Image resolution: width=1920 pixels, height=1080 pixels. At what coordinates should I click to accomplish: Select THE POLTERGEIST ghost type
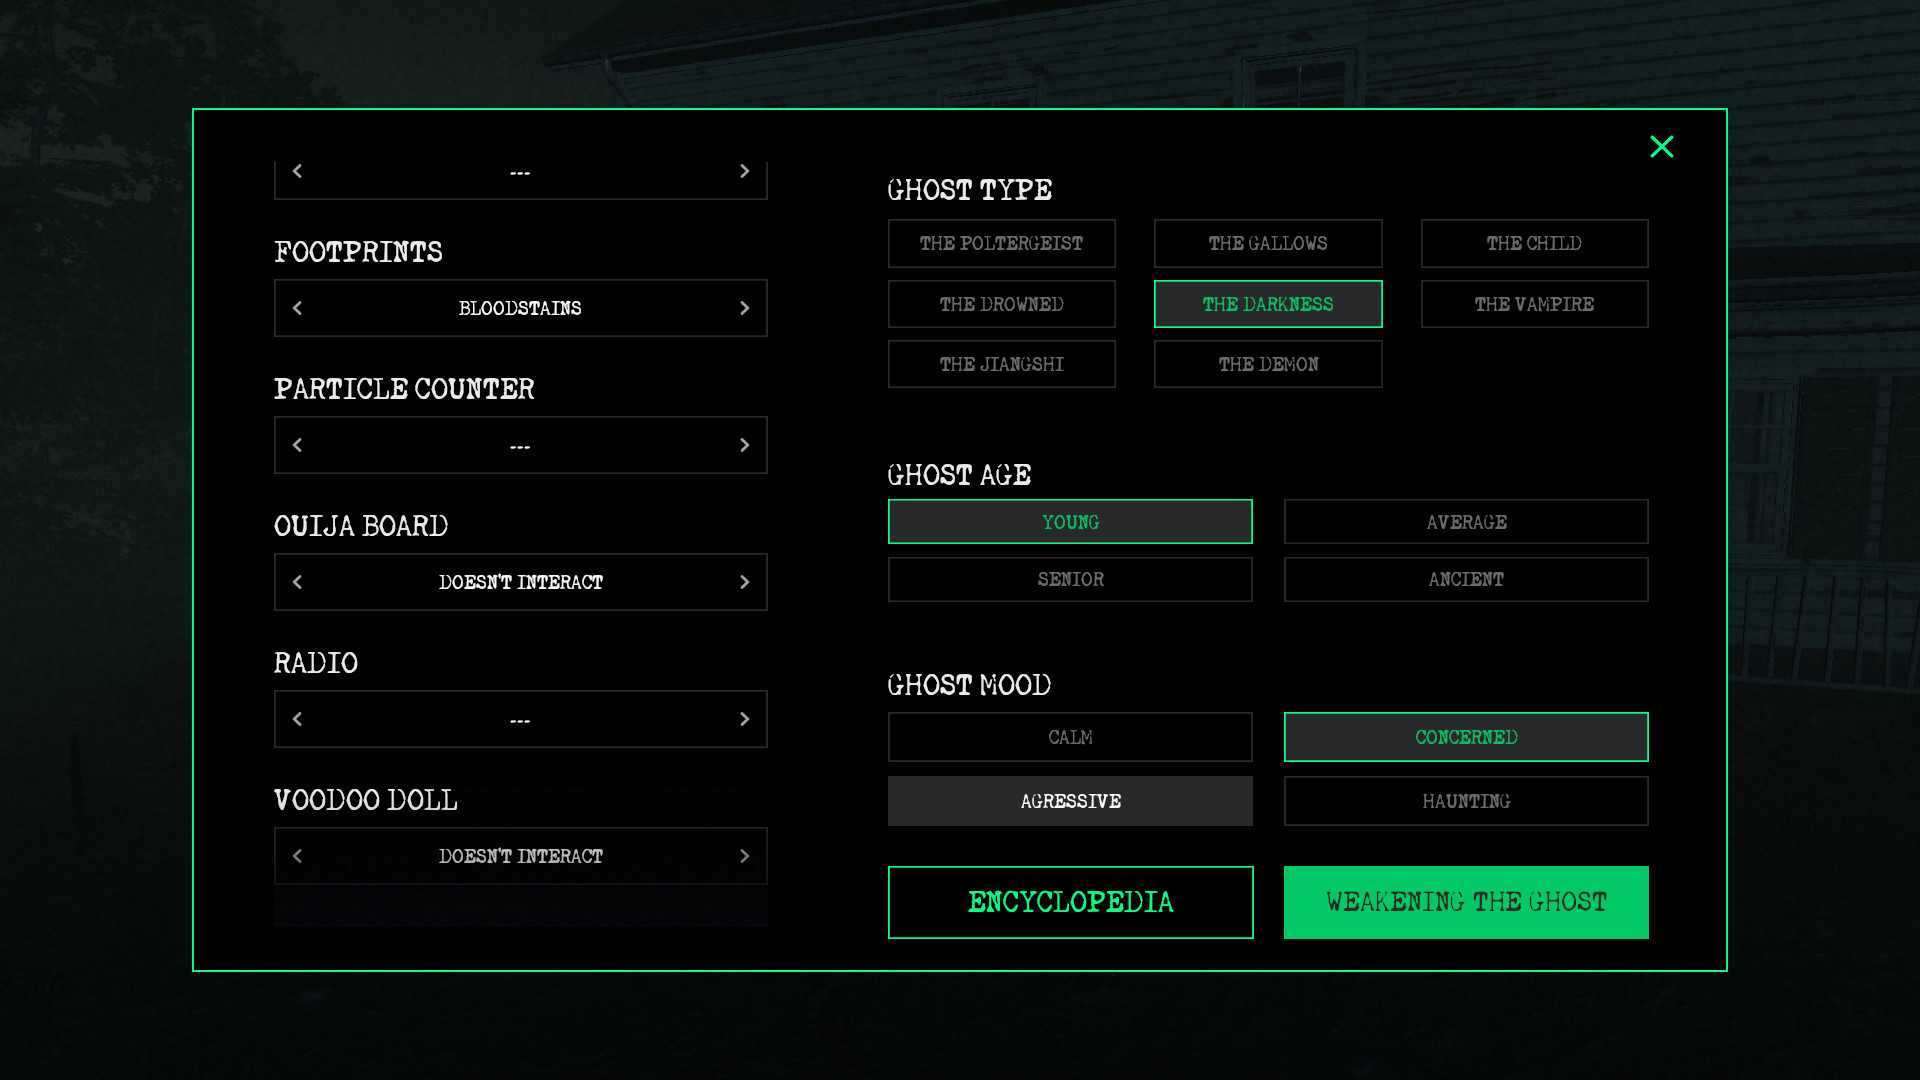coord(1001,243)
